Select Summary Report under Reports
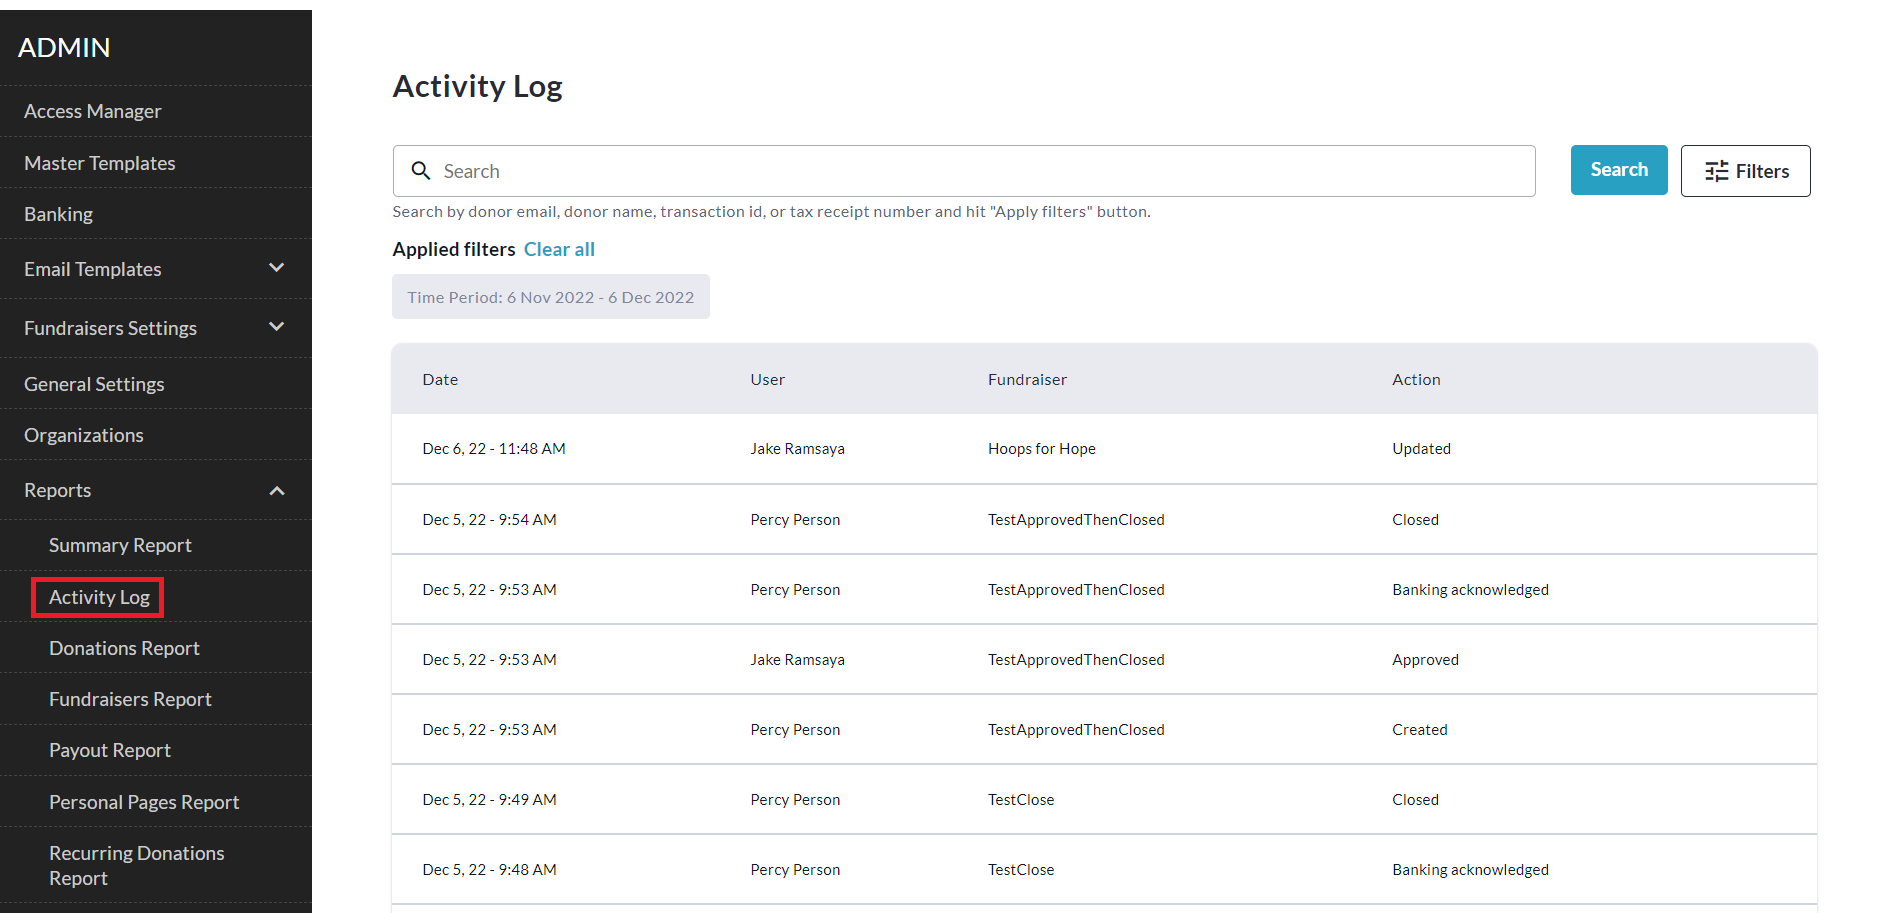 pos(120,545)
